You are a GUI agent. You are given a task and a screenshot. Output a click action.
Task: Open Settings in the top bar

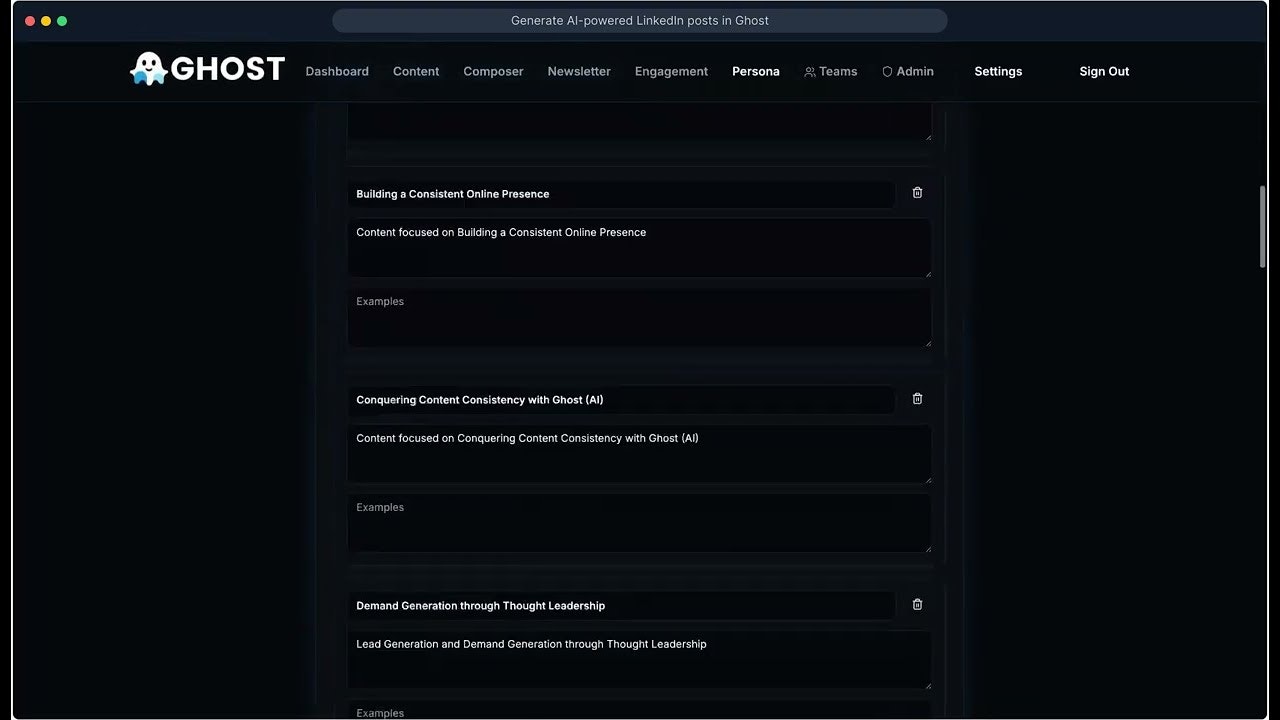tap(998, 71)
